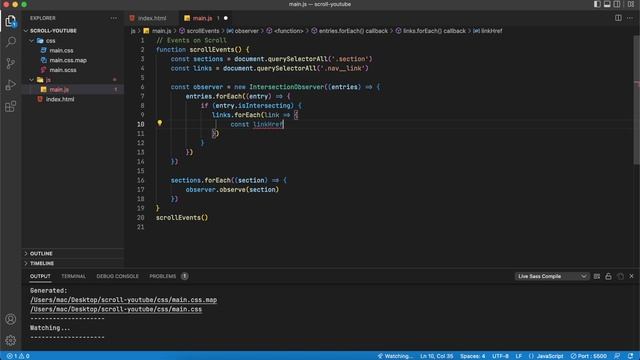Change file encoding UTF-8
Image resolution: width=640 pixels, height=360 pixels.
pyautogui.click(x=500, y=356)
